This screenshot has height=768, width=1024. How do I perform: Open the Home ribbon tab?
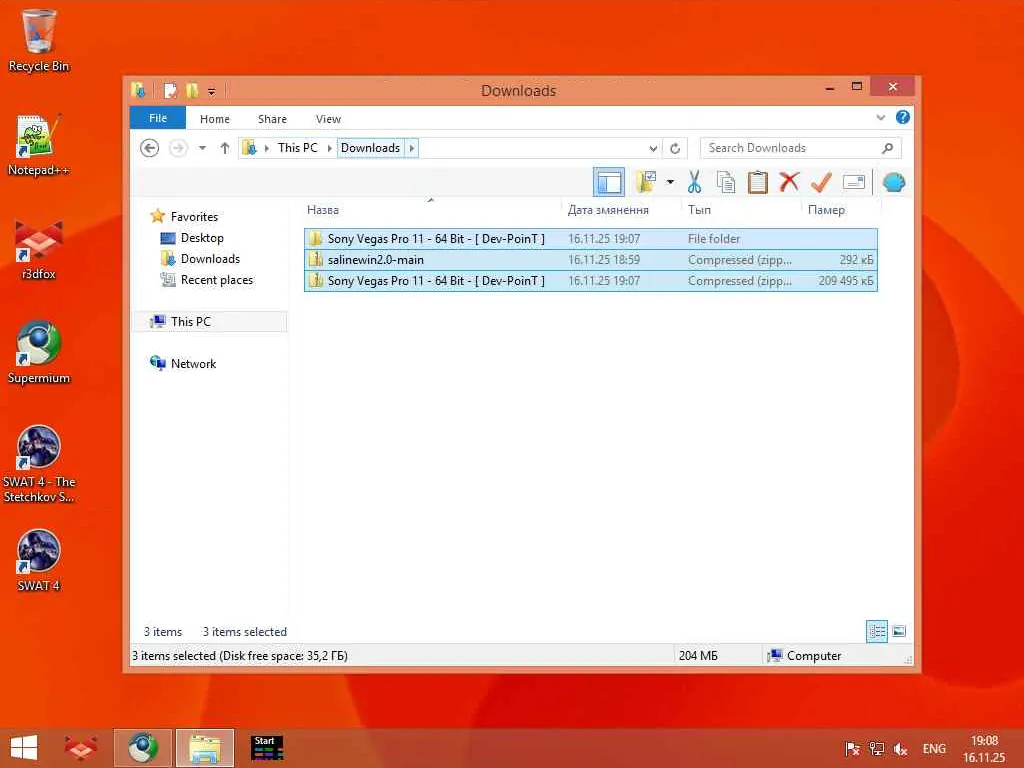[215, 119]
